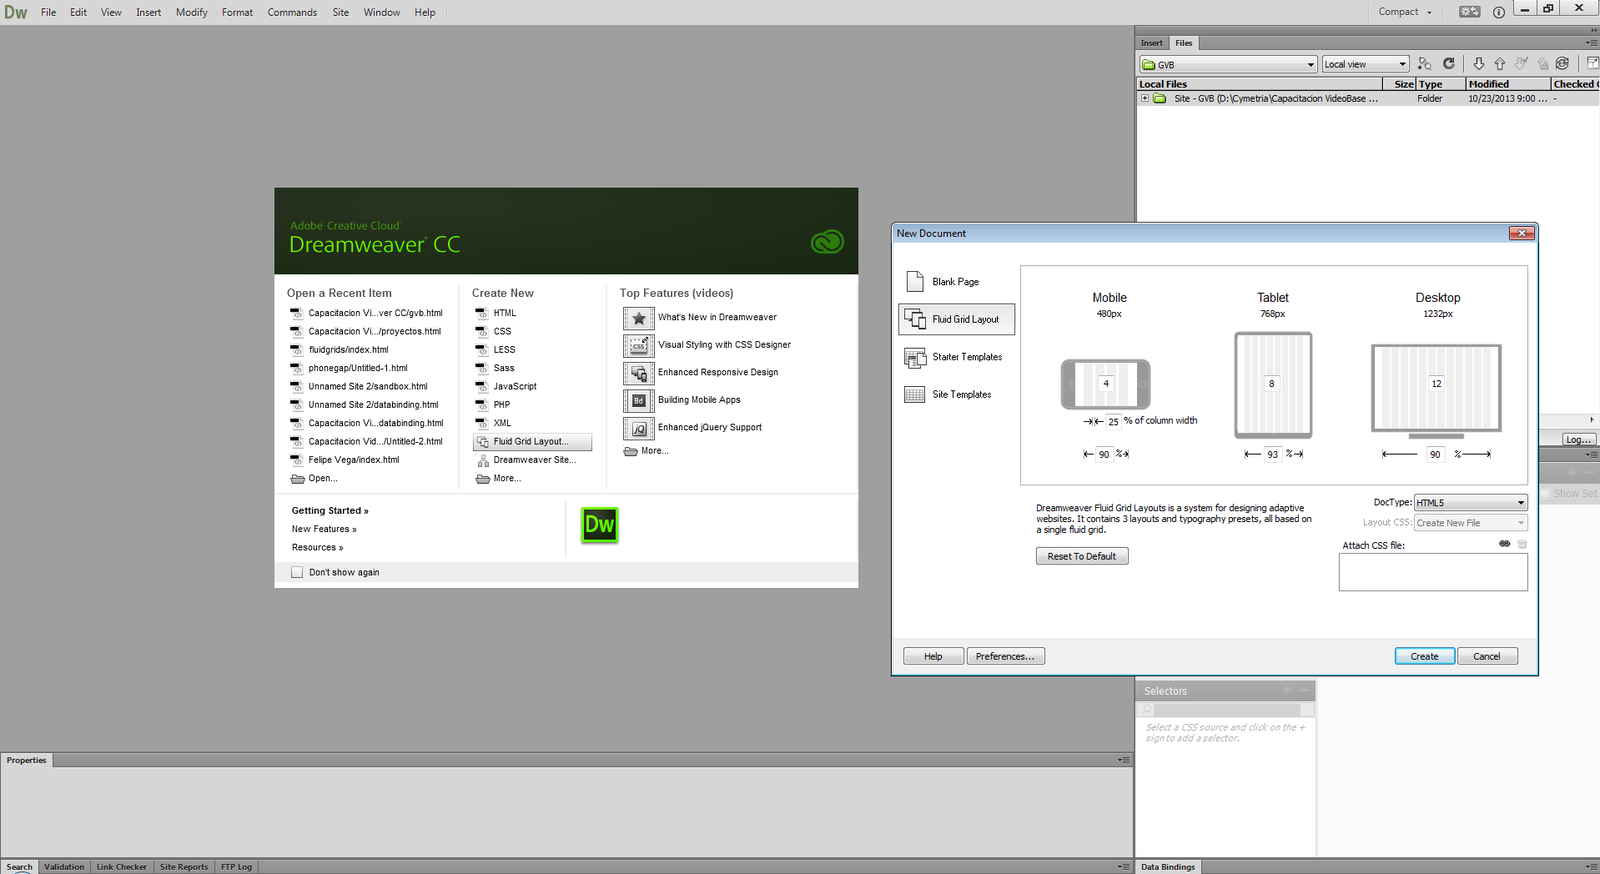Open the site dropdown showing GVB
The image size is (1600, 874).
(1228, 64)
